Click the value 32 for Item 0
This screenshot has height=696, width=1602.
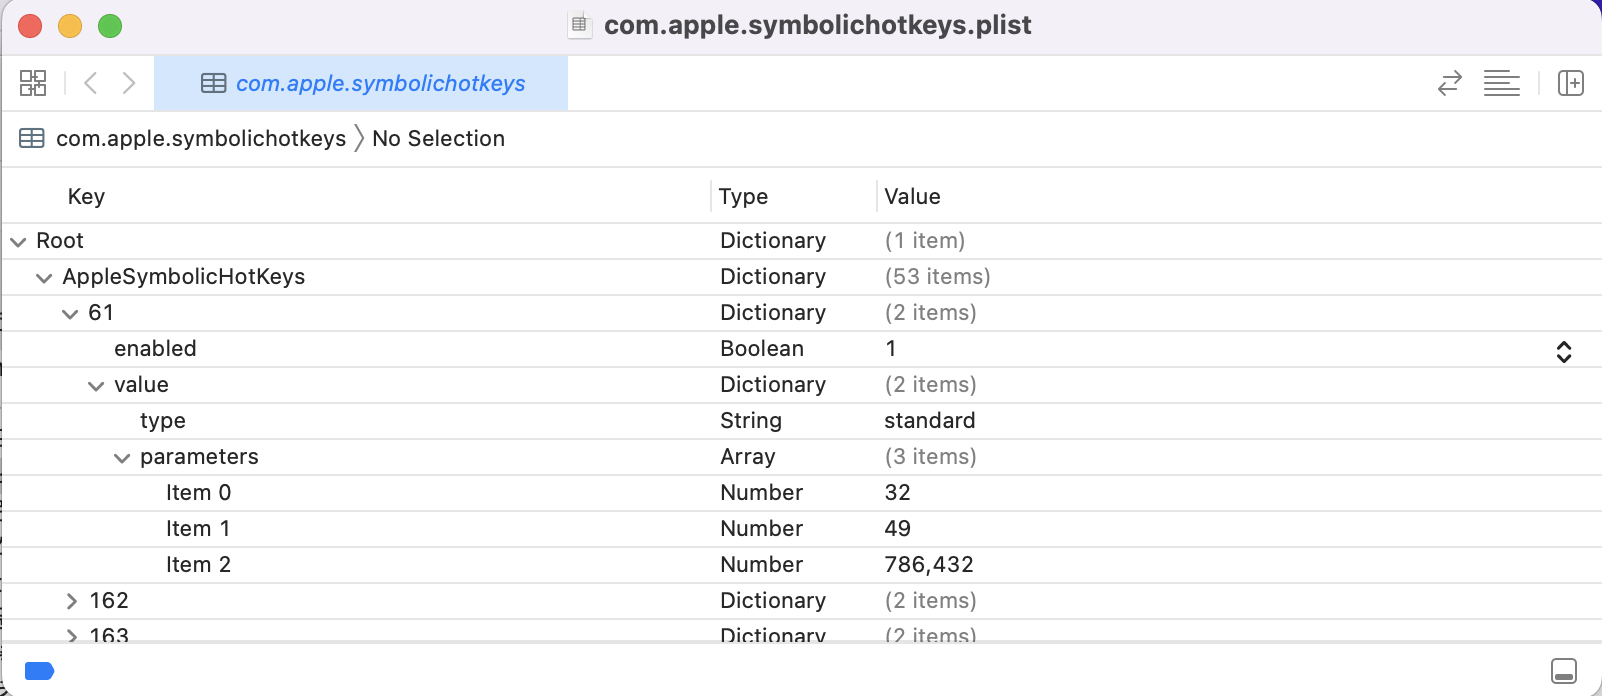tap(897, 492)
